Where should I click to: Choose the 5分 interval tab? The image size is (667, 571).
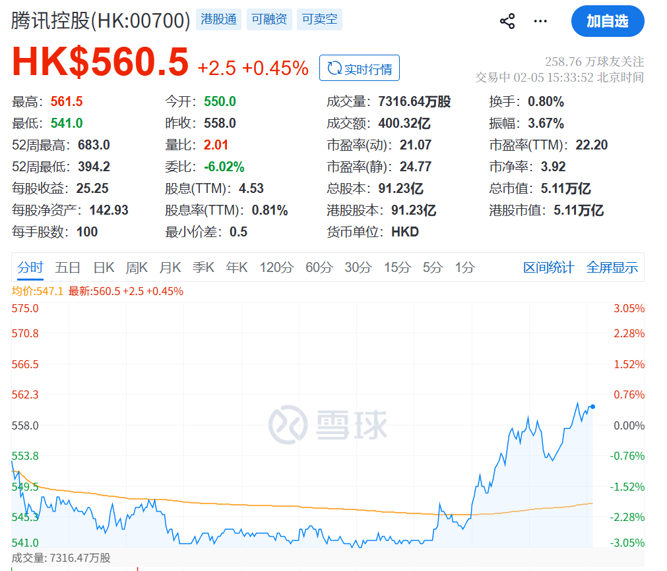[432, 267]
